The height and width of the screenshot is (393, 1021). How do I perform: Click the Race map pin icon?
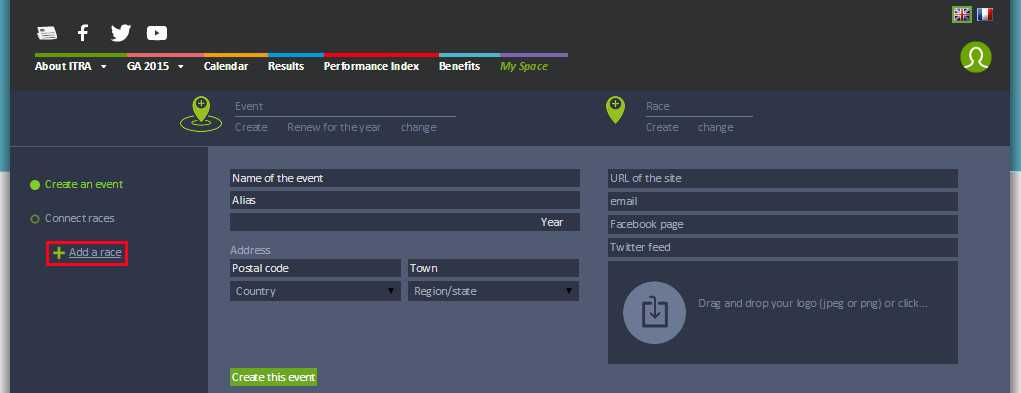pyautogui.click(x=615, y=110)
